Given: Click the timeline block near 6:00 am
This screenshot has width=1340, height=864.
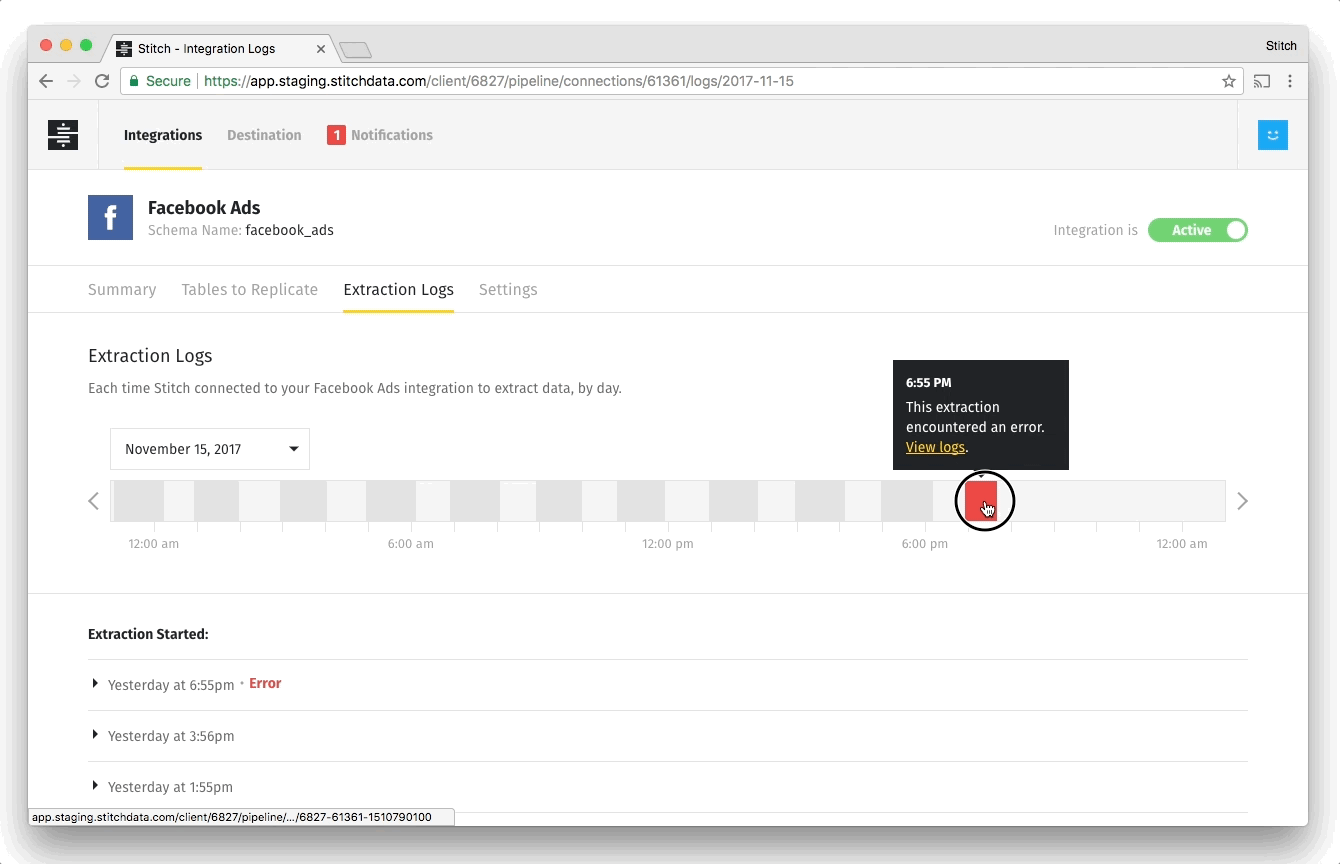Looking at the screenshot, I should pos(391,501).
